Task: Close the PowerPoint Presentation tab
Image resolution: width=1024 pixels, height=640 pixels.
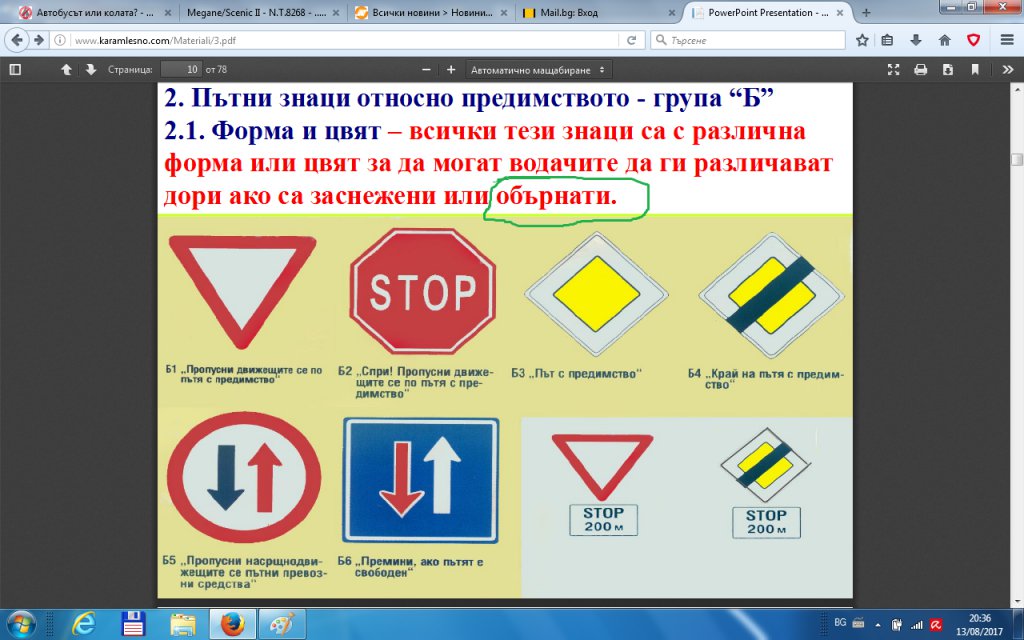Action: (x=839, y=12)
